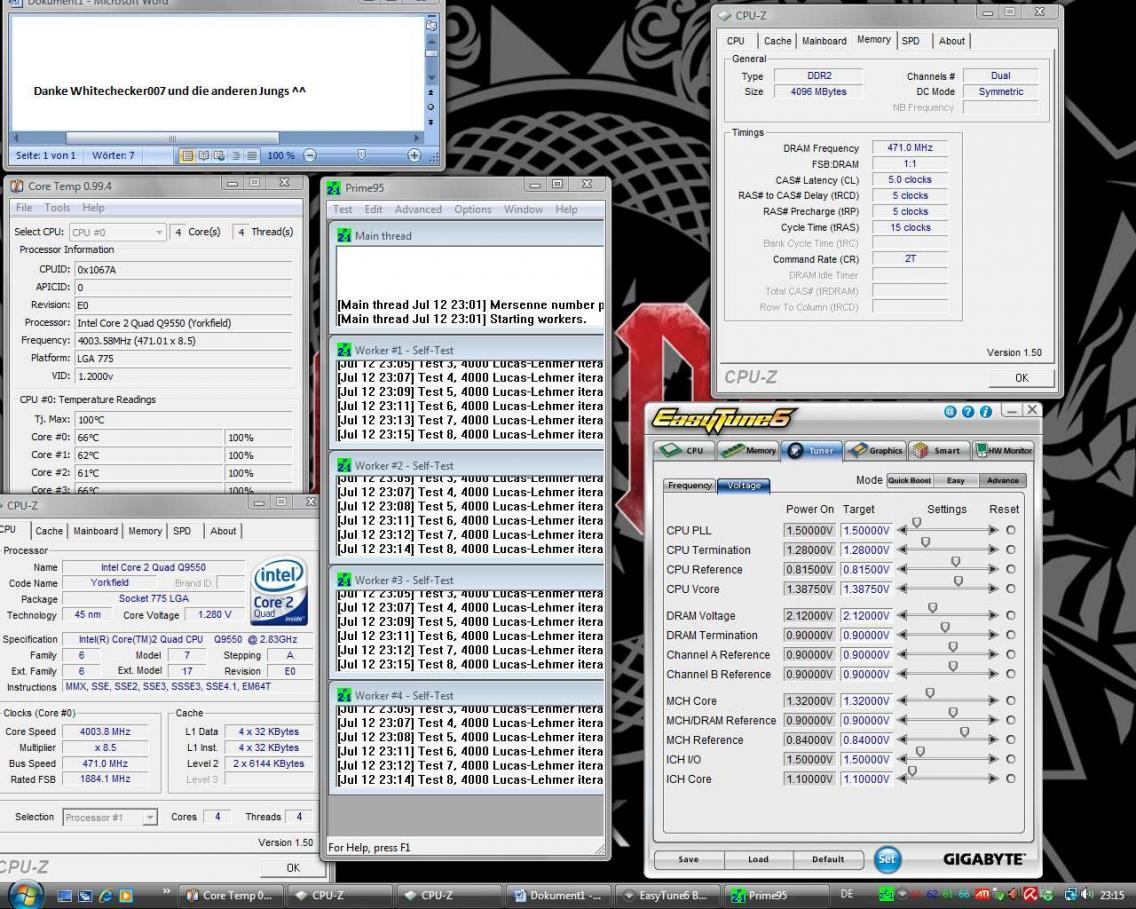This screenshot has width=1136, height=909.
Task: Click the Main thread window icon in Prime95
Action: (x=344, y=235)
